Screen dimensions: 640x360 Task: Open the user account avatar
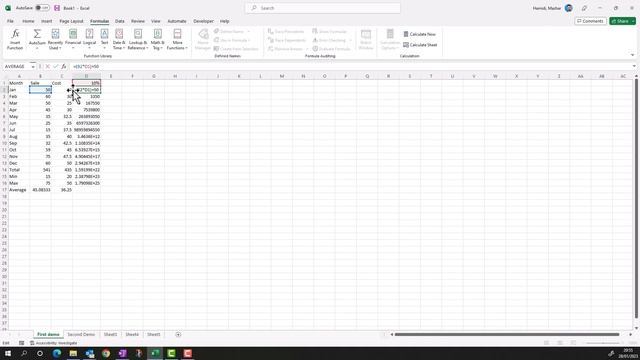pos(569,8)
